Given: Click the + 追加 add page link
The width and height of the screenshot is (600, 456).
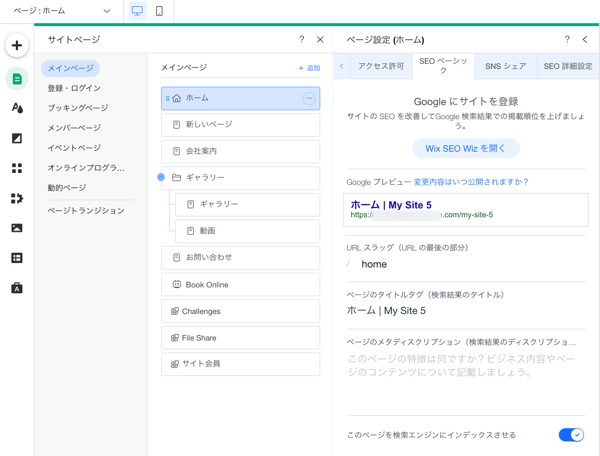Looking at the screenshot, I should click(x=309, y=68).
